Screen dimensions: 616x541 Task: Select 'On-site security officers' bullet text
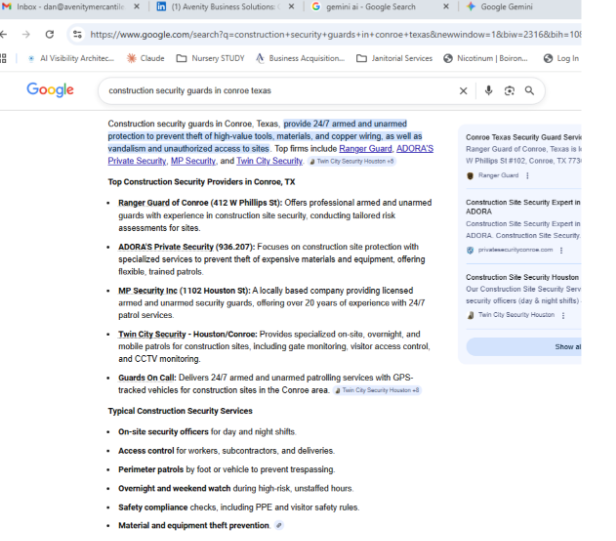[x=163, y=432]
